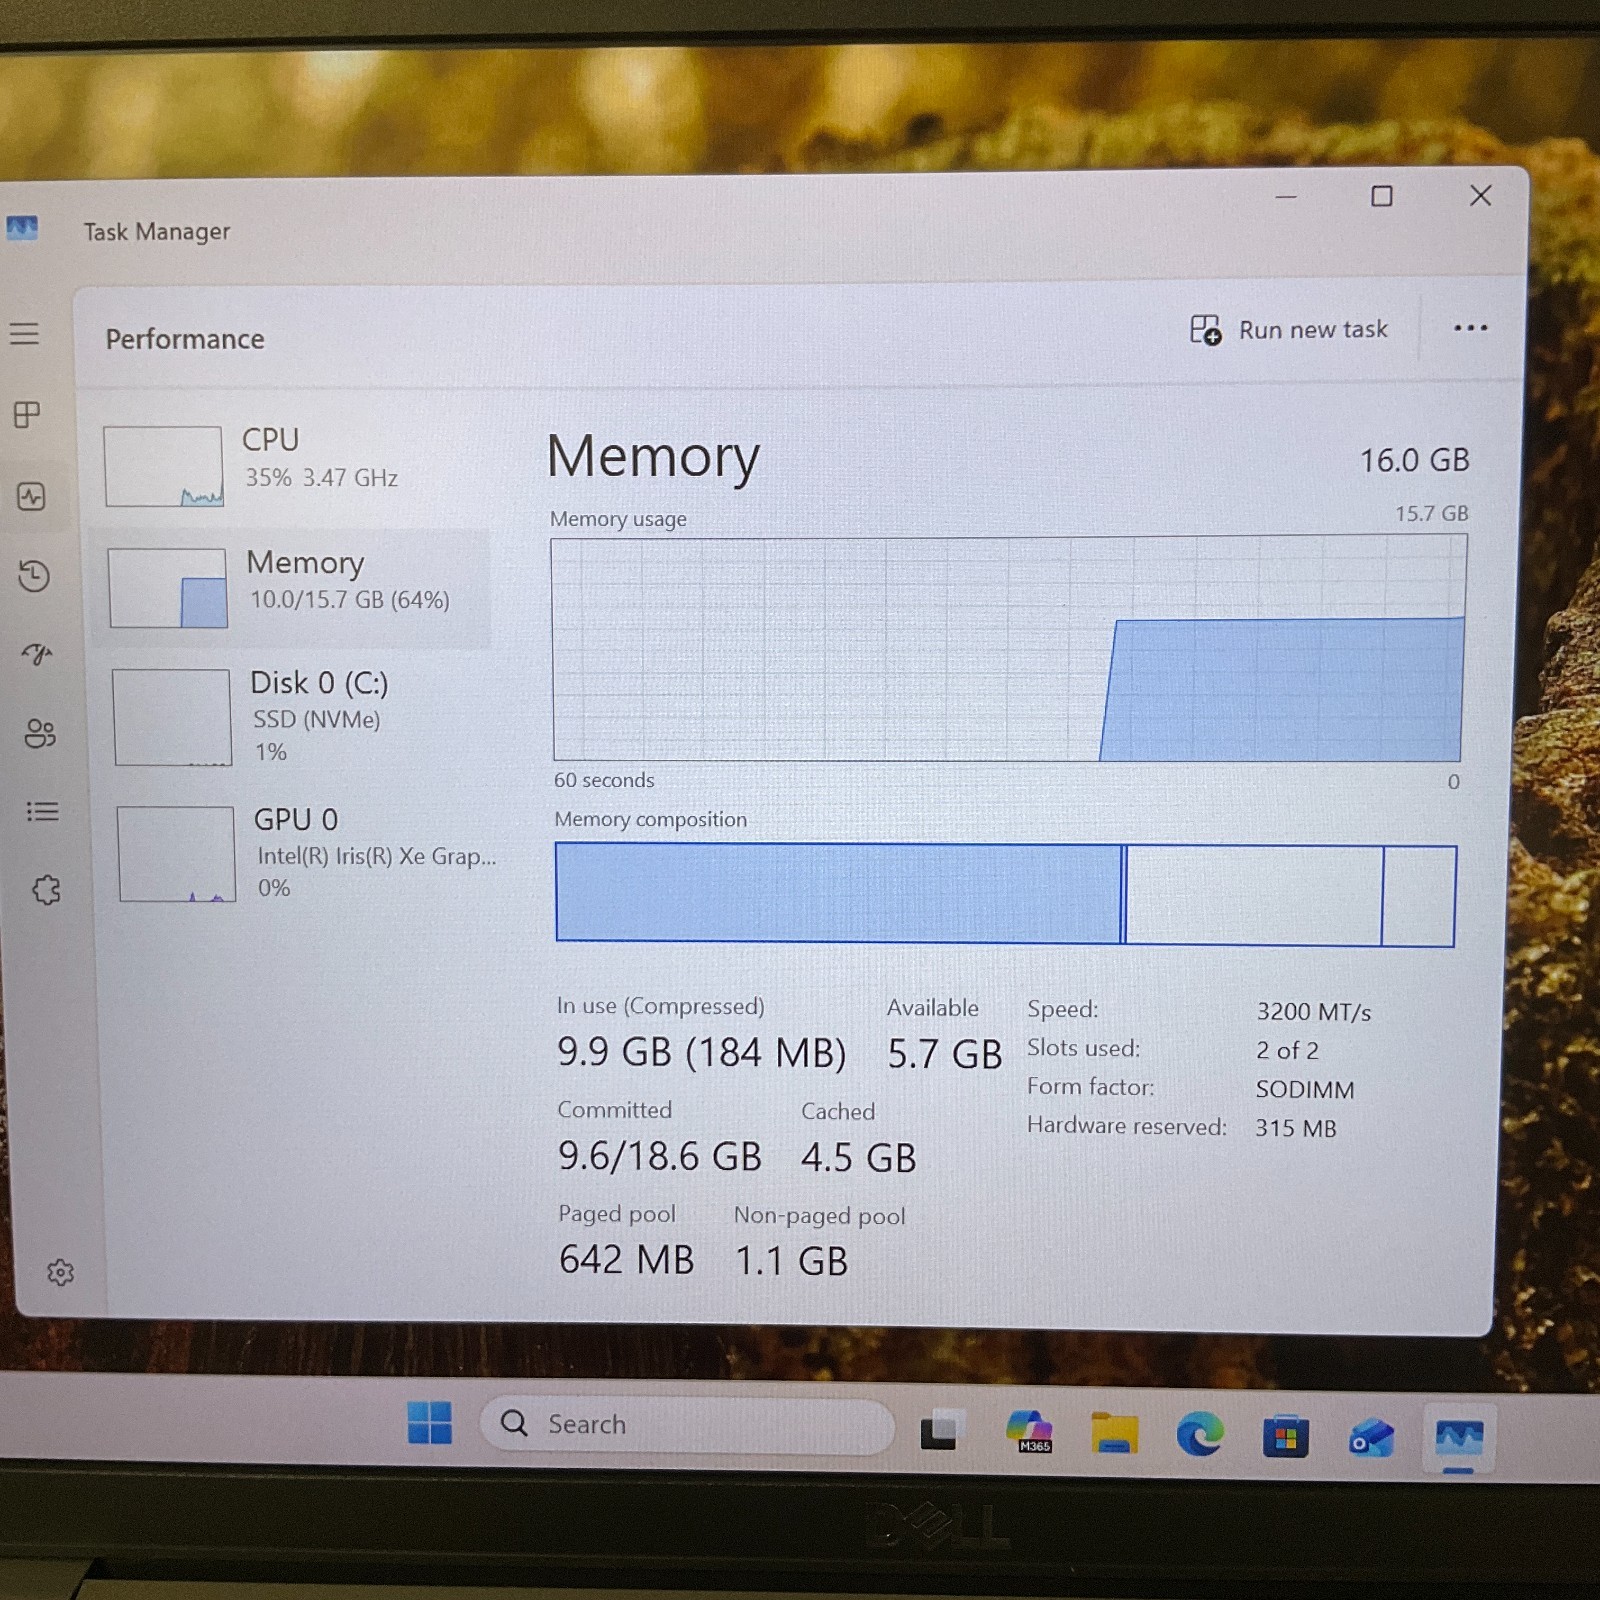The width and height of the screenshot is (1600, 1600).
Task: Open the Users page icon
Action: click(40, 733)
